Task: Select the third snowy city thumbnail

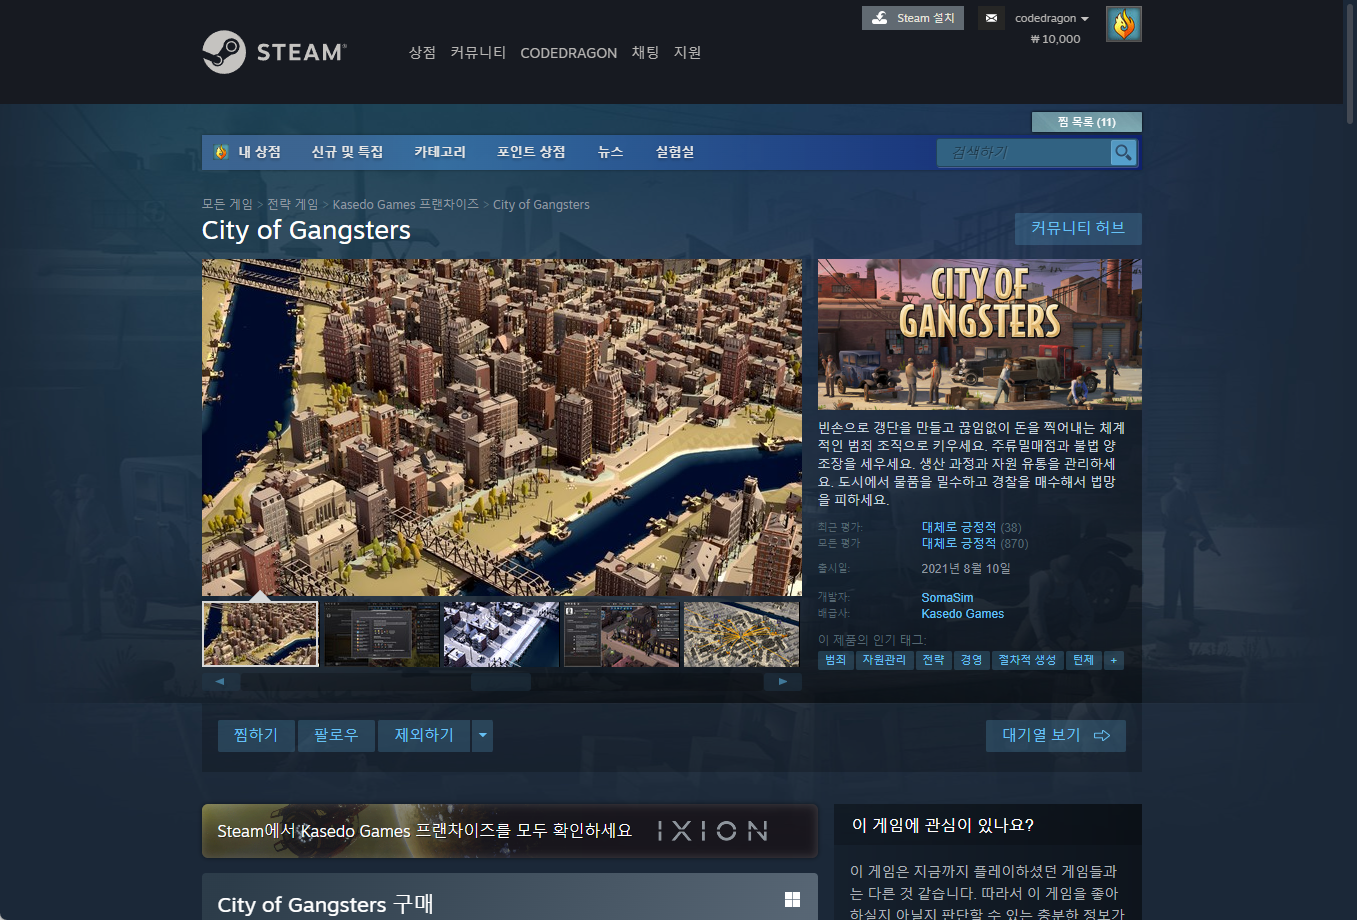Action: (501, 634)
